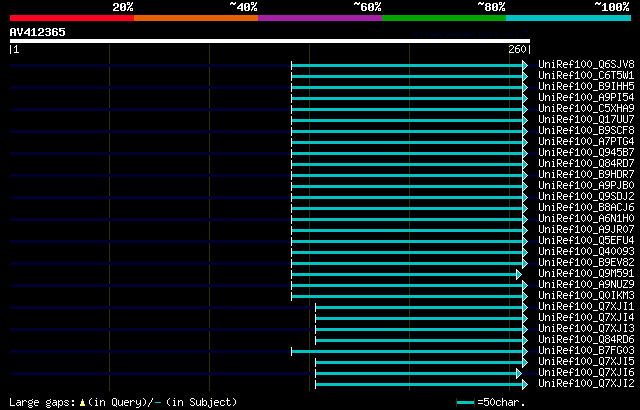
Task: Select the UniRef100_B9SCF8 label
Action: (586, 131)
